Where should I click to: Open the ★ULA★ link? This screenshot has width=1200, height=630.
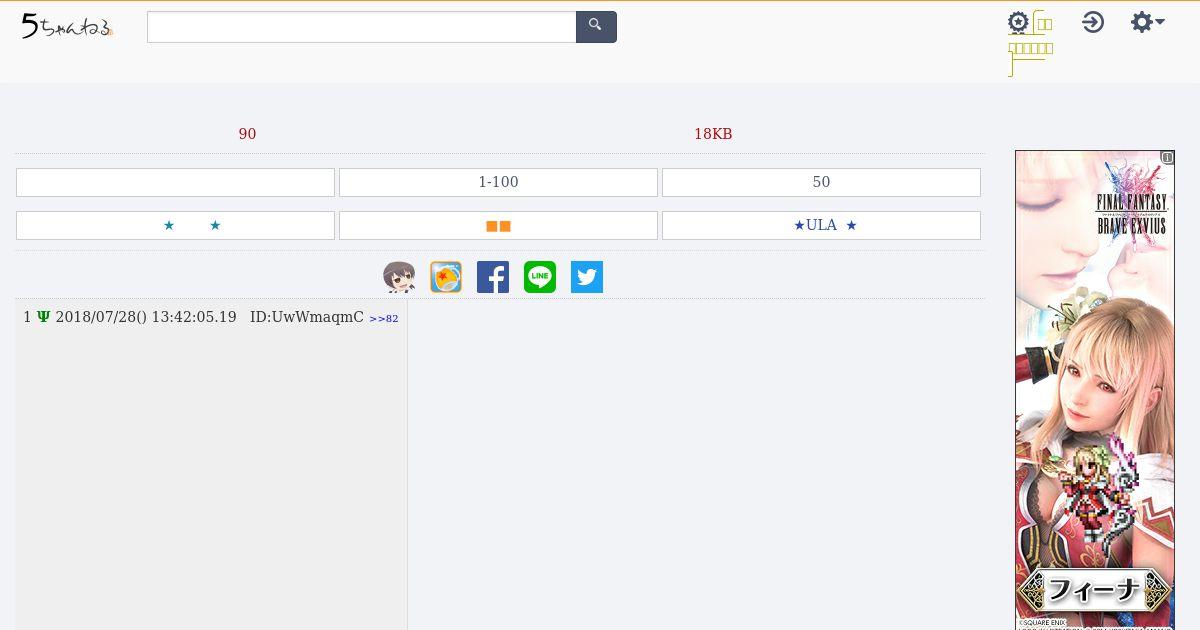click(821, 225)
